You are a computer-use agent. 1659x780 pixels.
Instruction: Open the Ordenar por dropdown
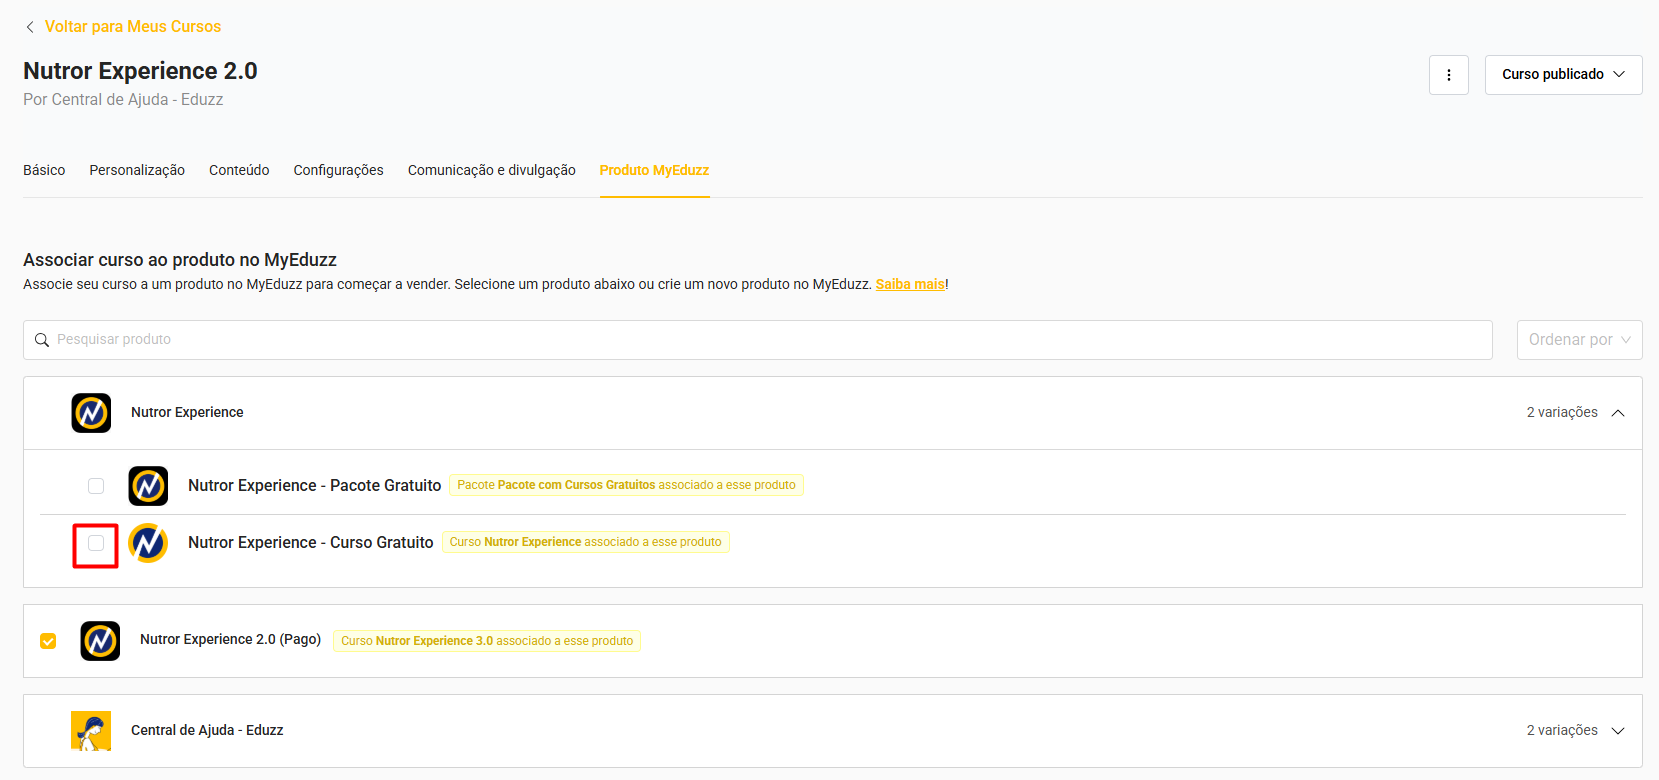pos(1579,340)
